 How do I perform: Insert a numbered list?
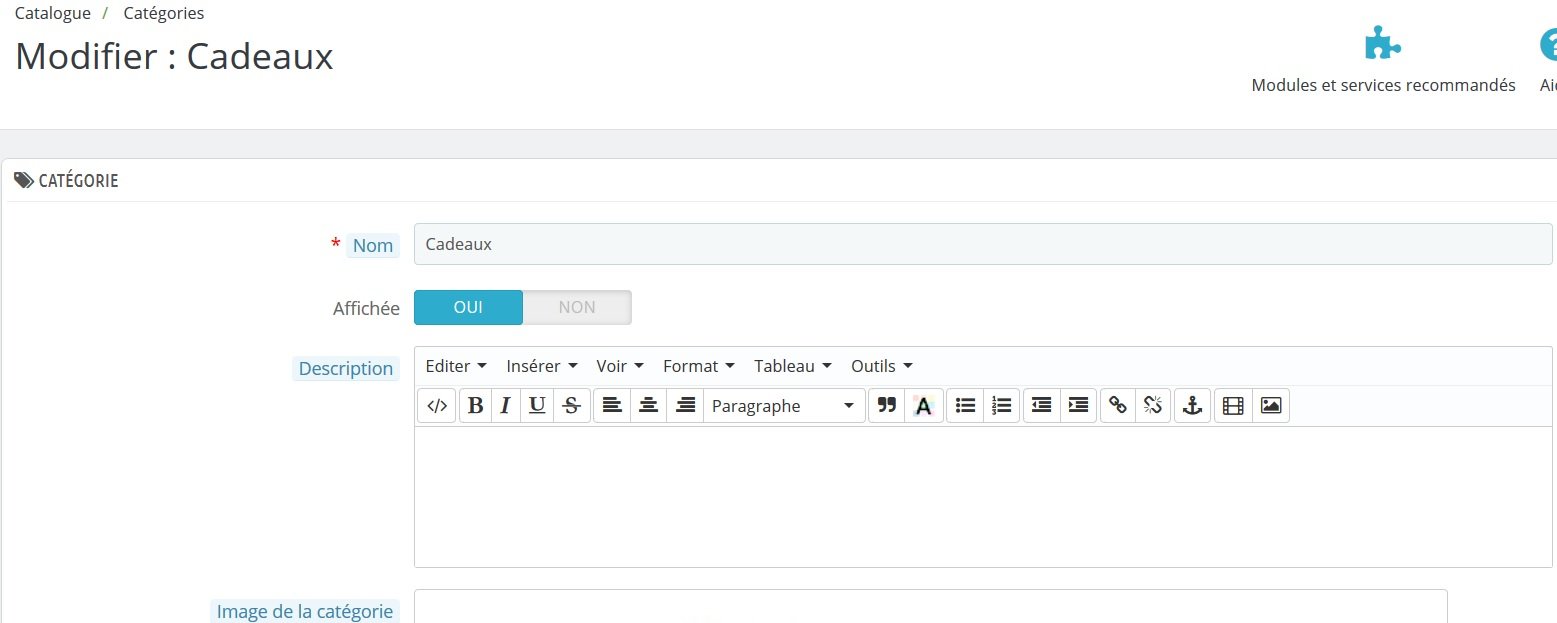point(1001,405)
